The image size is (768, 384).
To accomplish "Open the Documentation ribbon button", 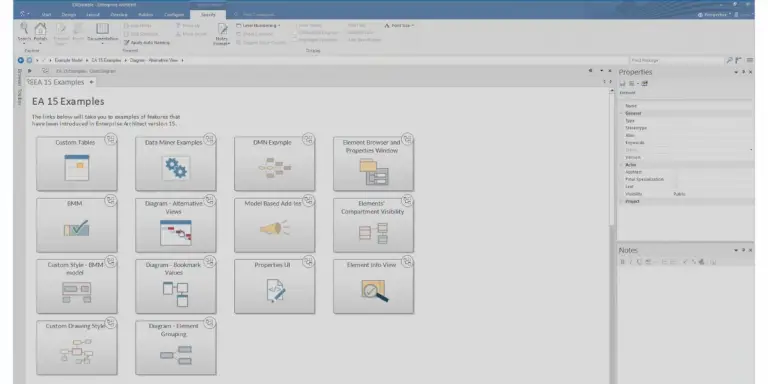I will pyautogui.click(x=102, y=32).
